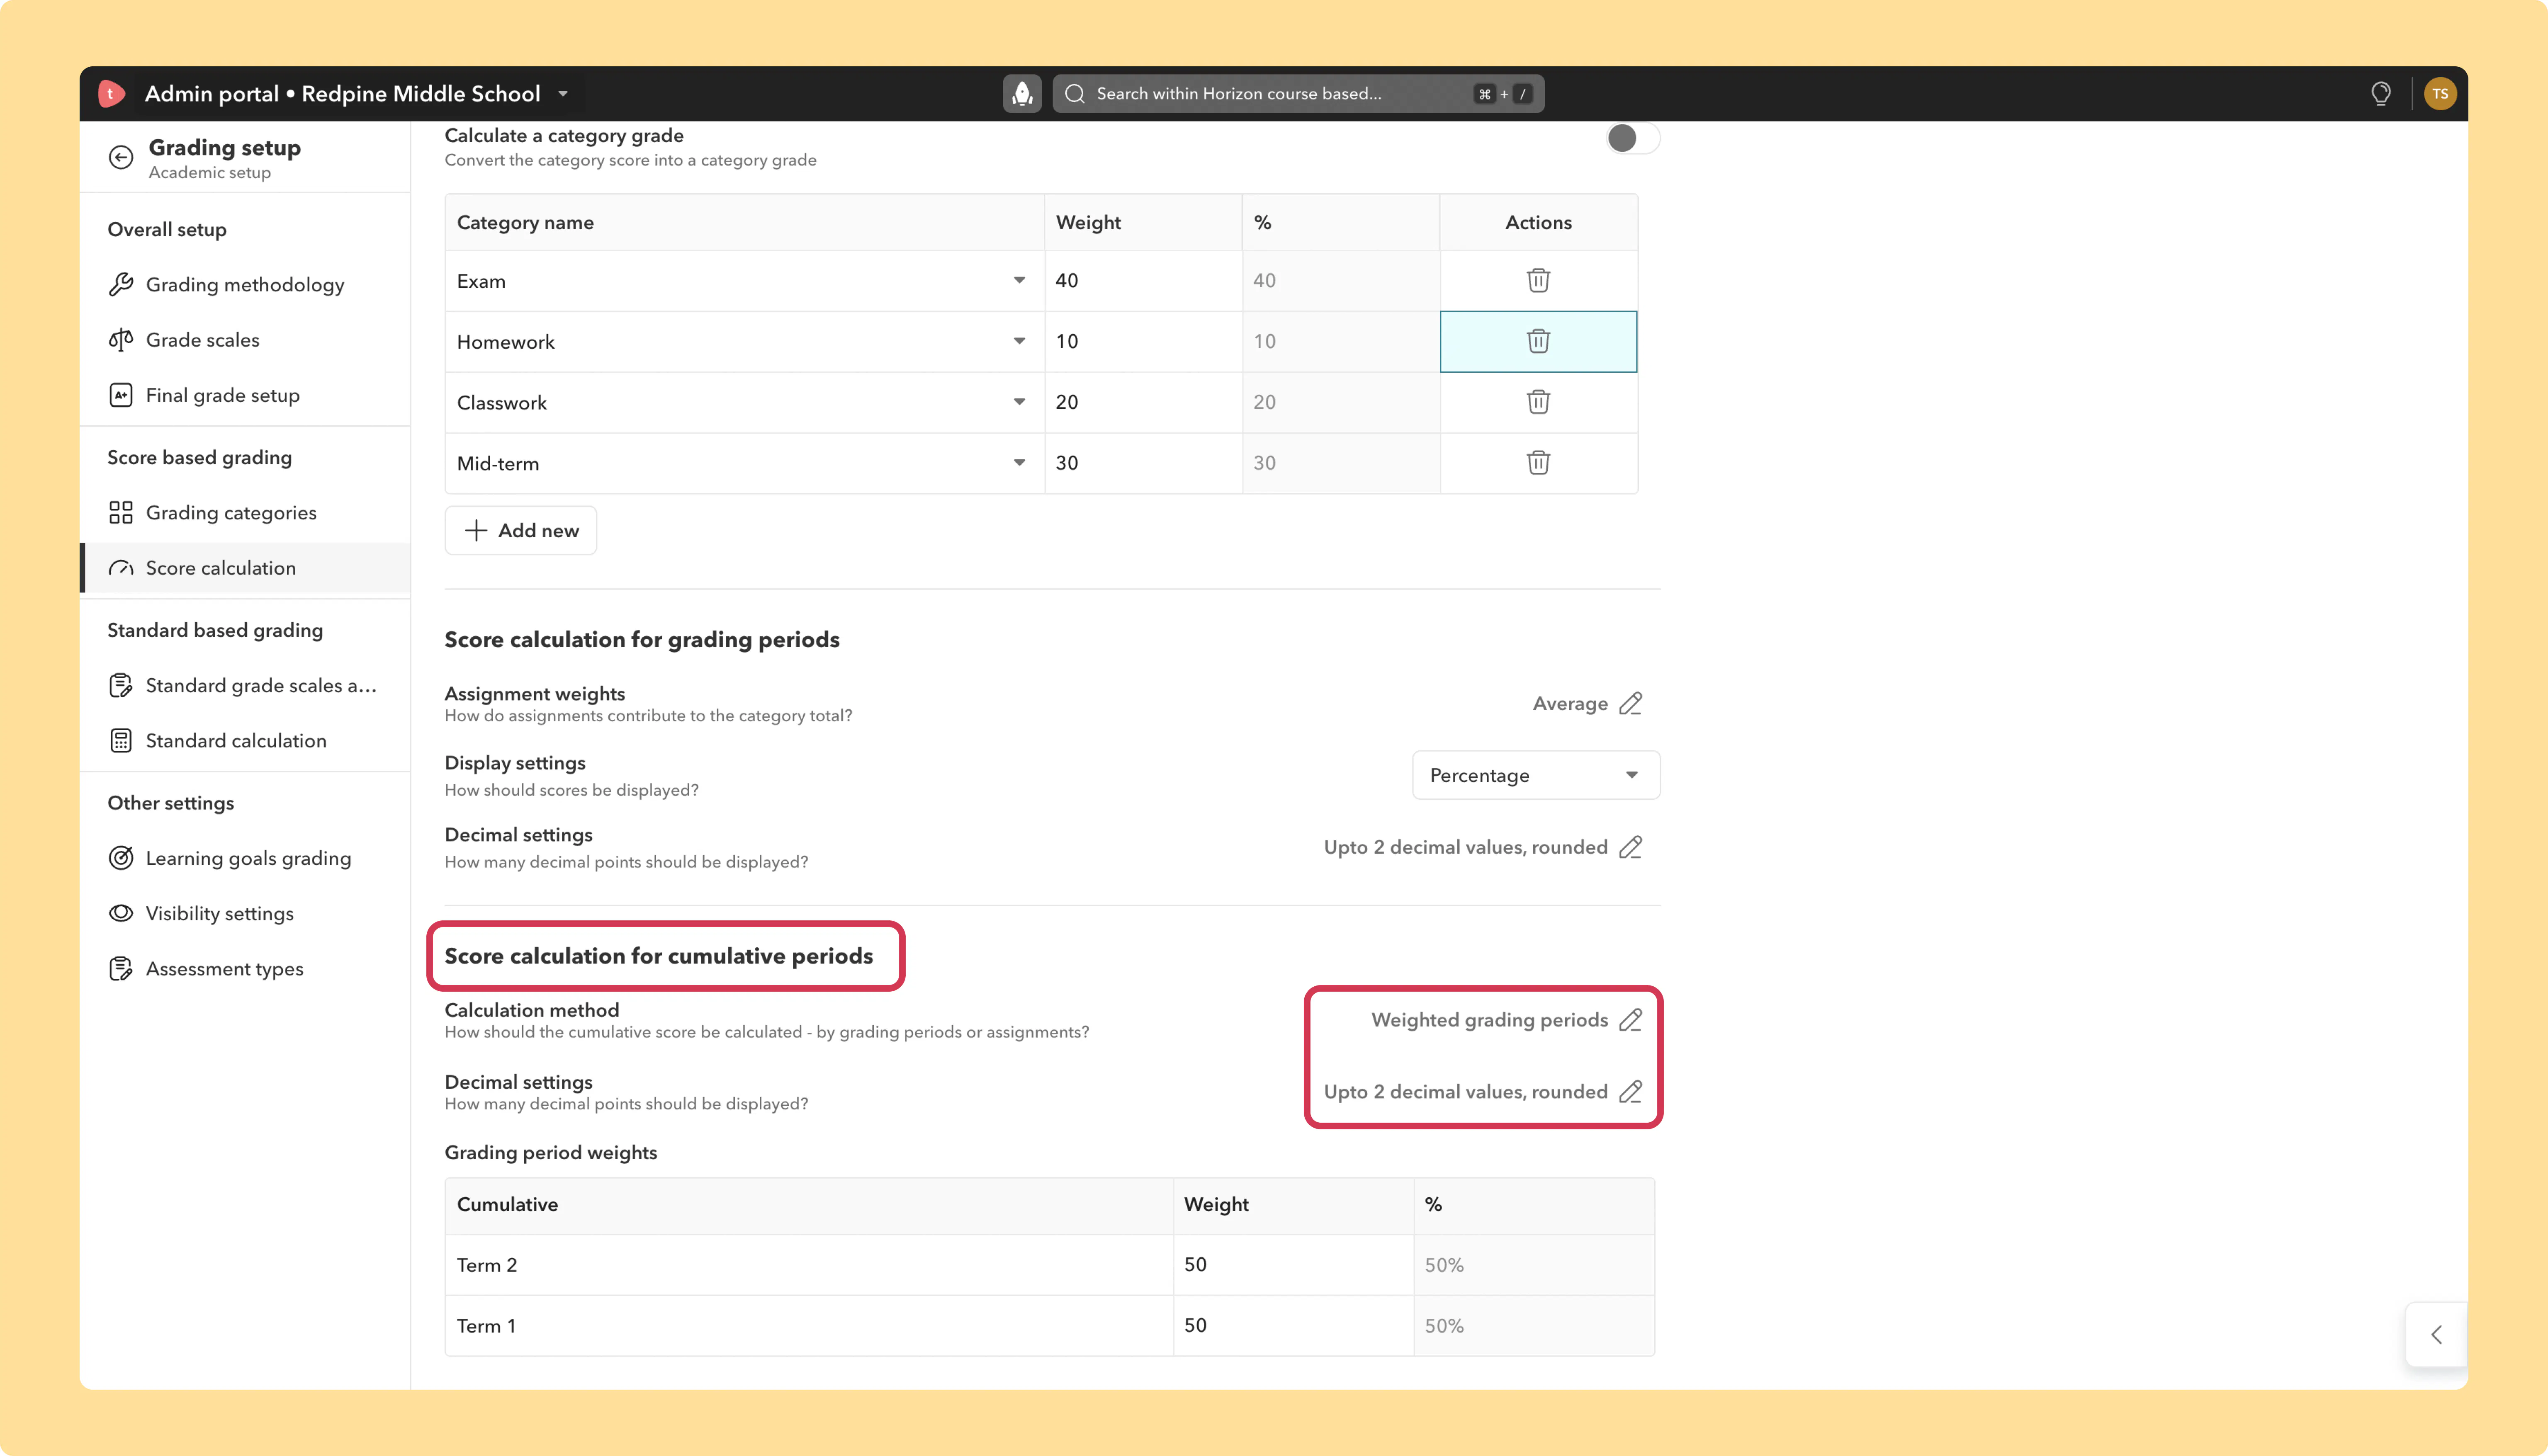Screen dimensions: 2548x1456
Task: Delete the Classwork category row
Action: point(1538,402)
